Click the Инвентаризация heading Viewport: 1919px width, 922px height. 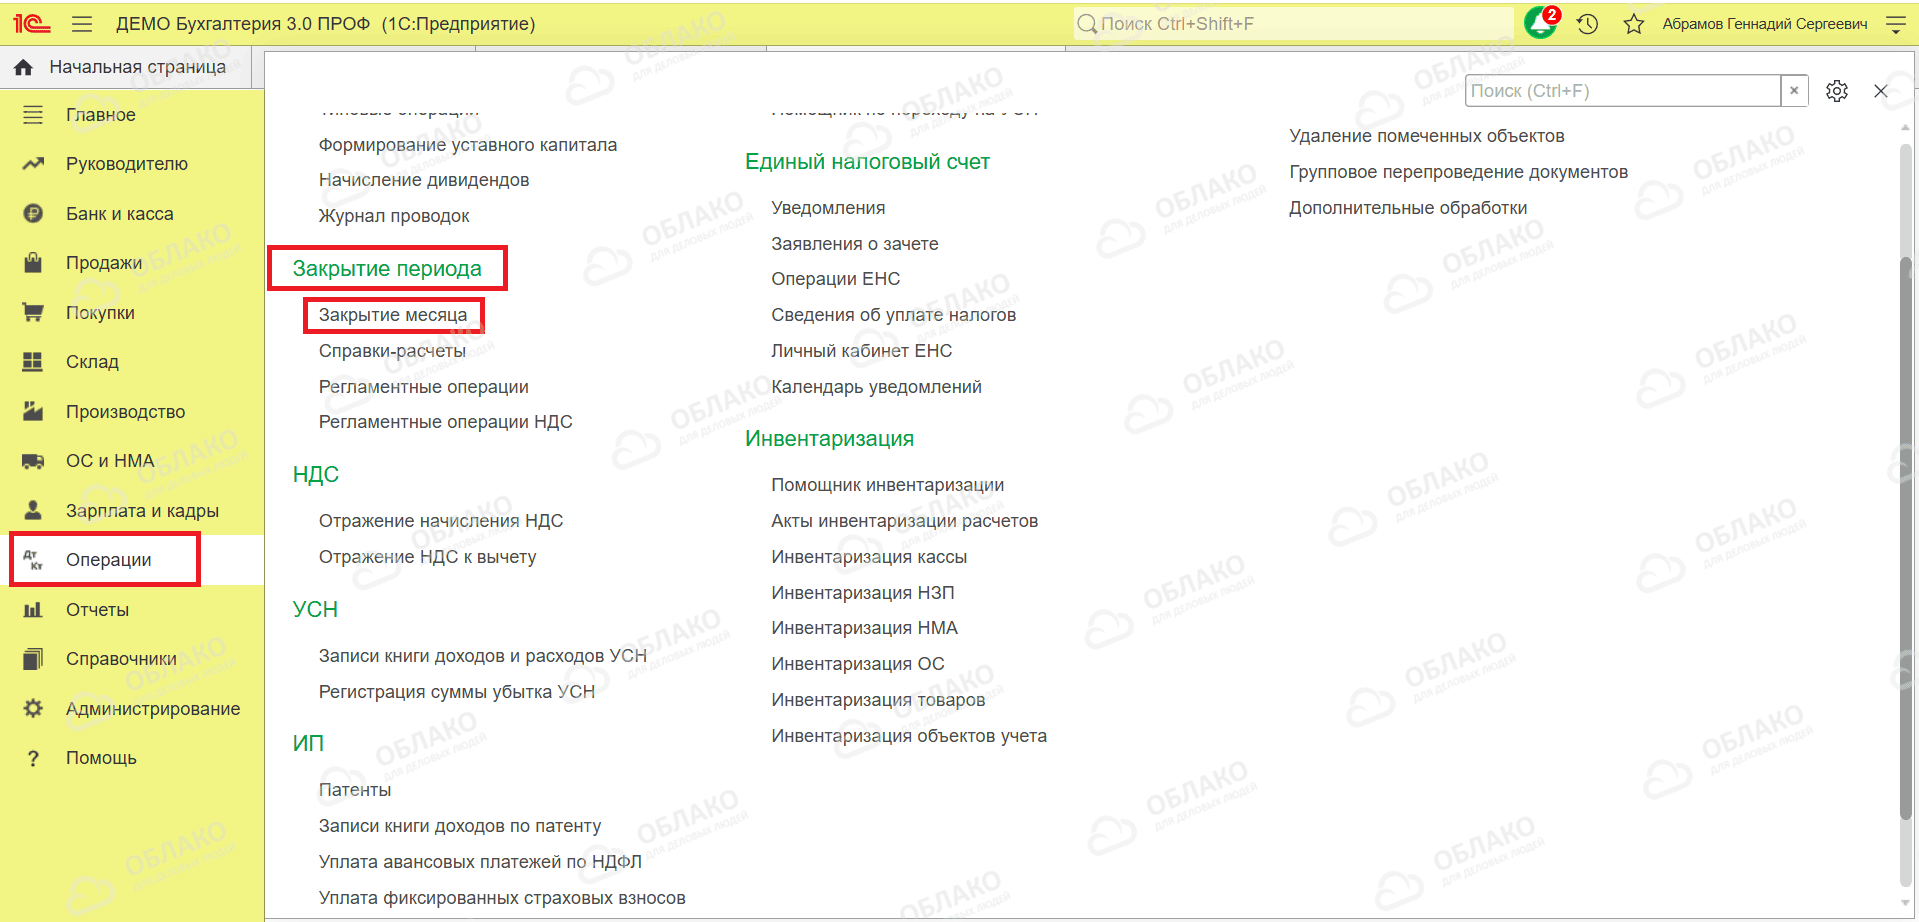coord(830,439)
